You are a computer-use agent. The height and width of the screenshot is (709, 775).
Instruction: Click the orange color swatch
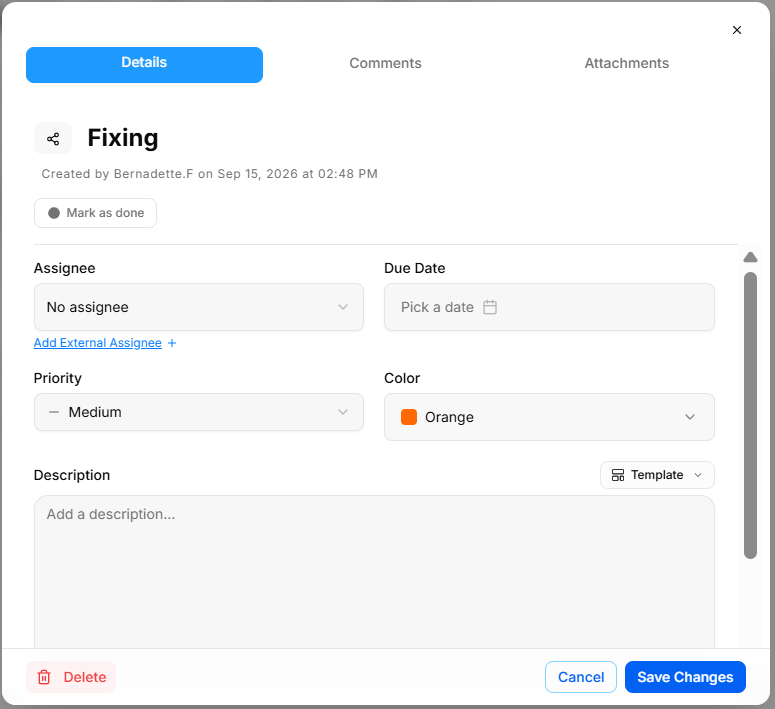pyautogui.click(x=409, y=417)
